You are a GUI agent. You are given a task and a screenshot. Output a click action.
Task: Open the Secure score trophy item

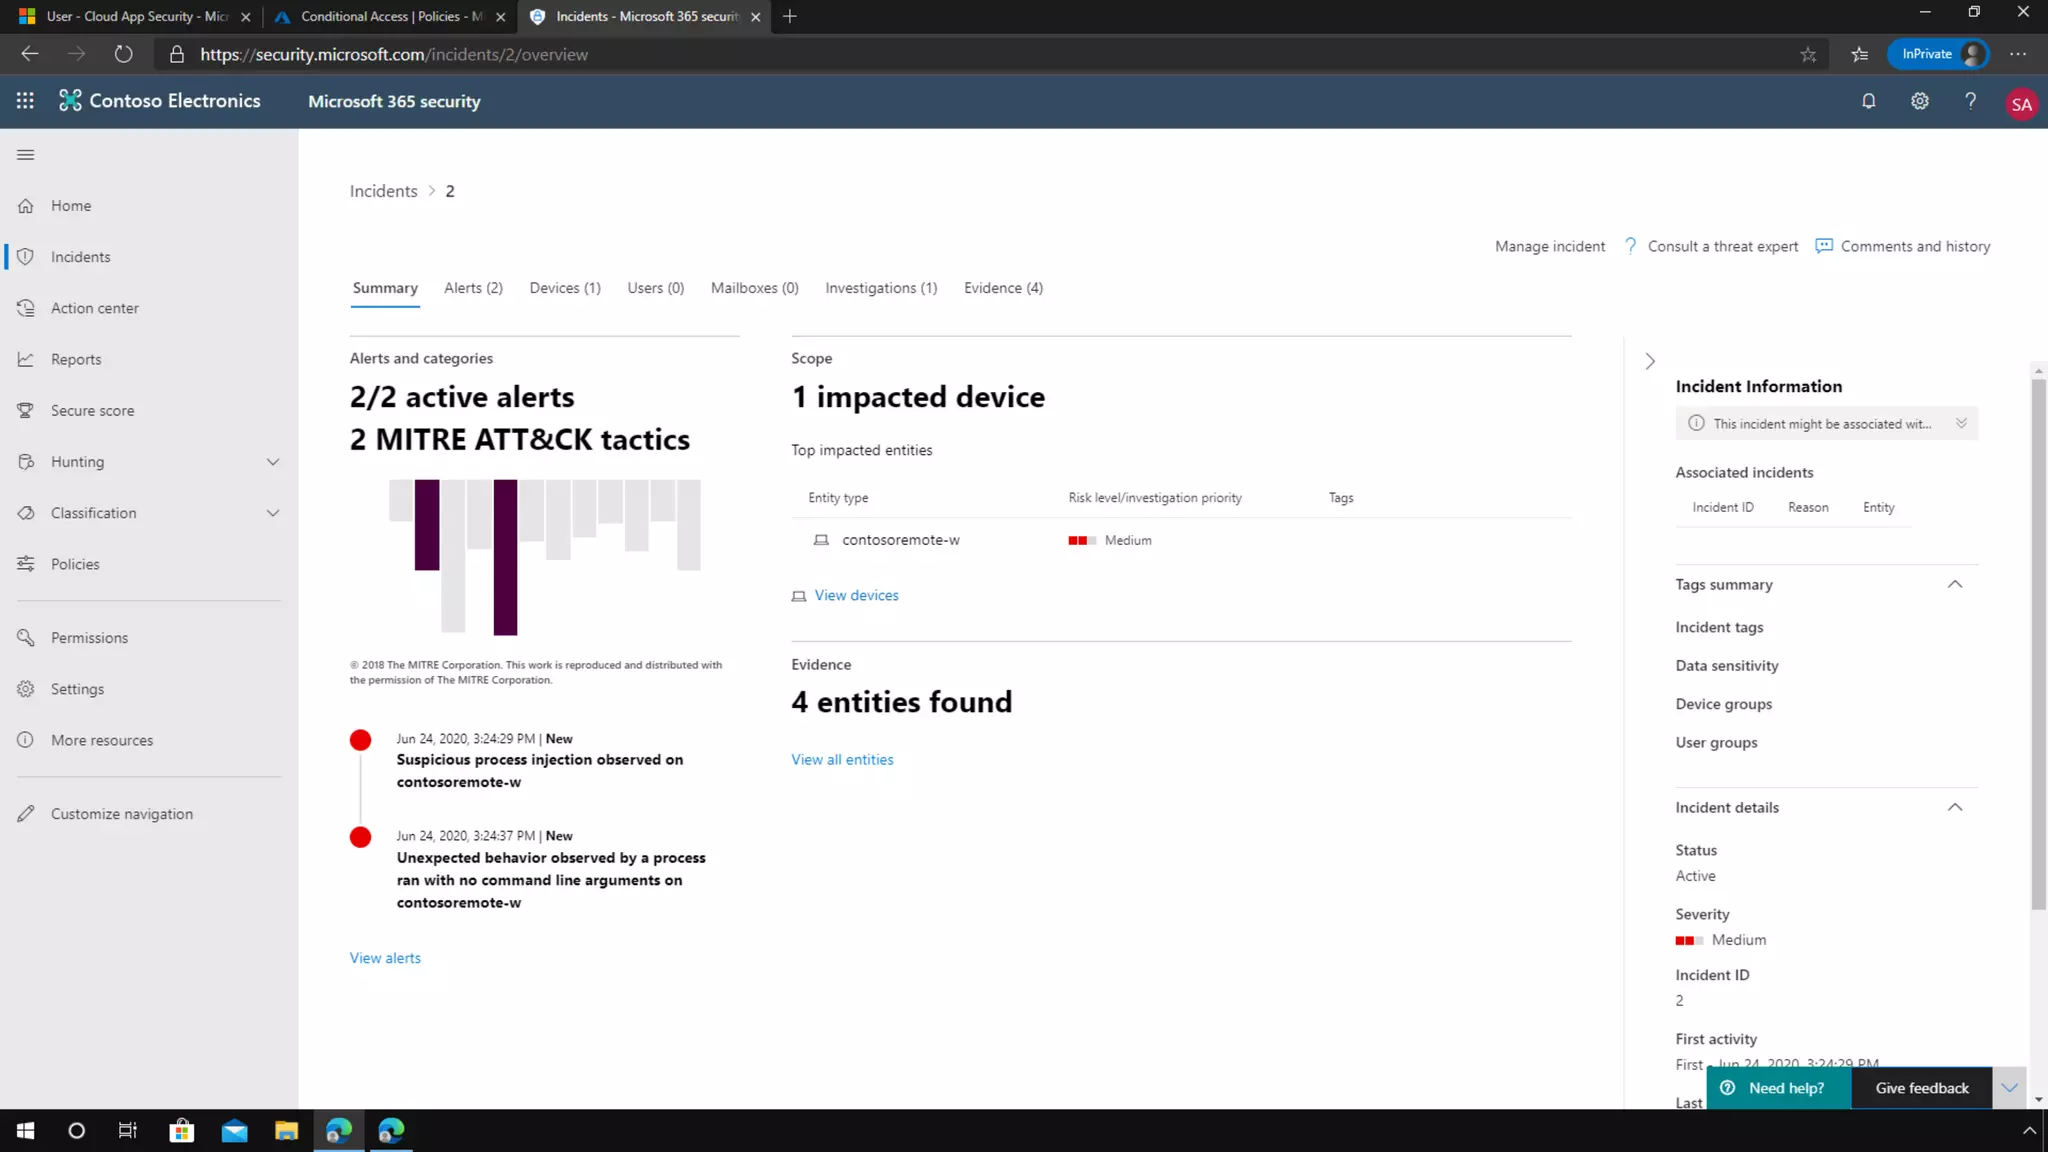coord(92,410)
